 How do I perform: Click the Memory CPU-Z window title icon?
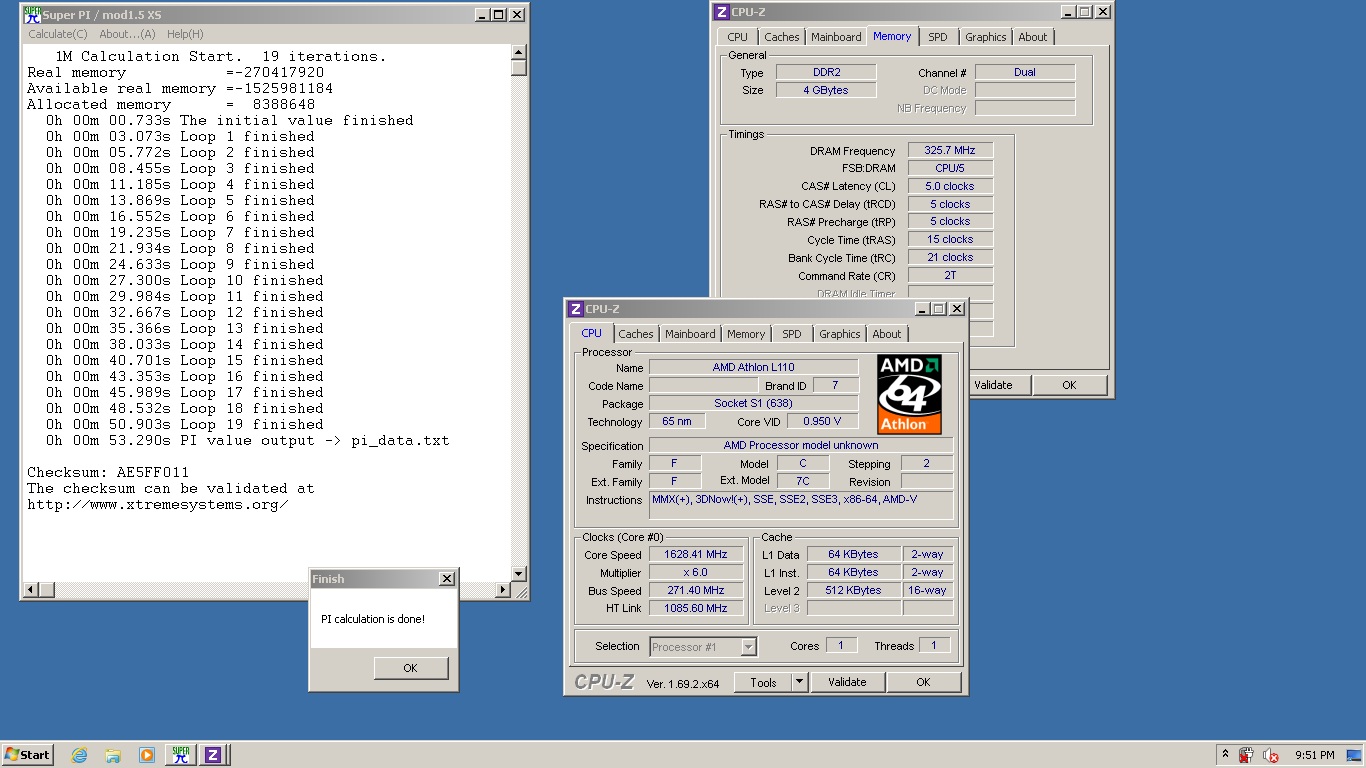point(721,12)
